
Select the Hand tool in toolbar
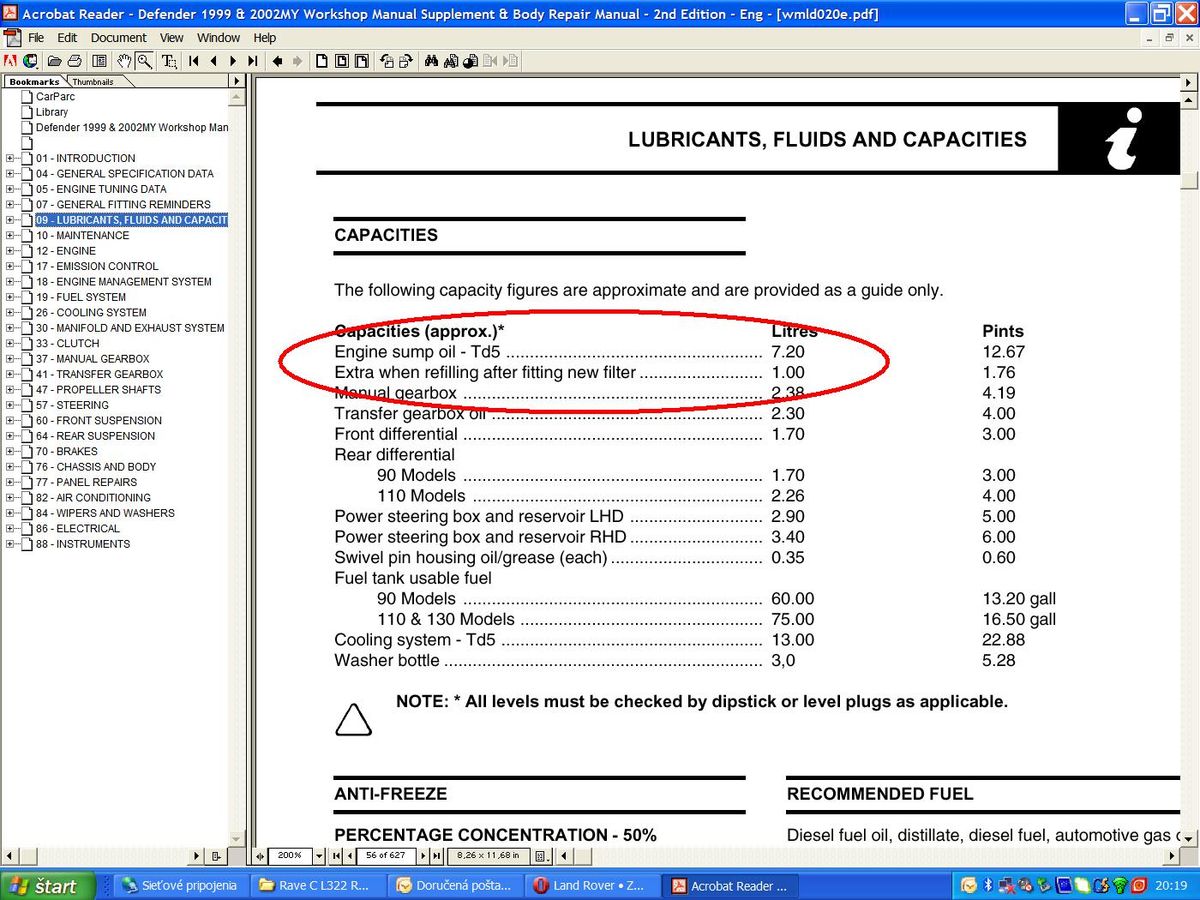(x=125, y=61)
